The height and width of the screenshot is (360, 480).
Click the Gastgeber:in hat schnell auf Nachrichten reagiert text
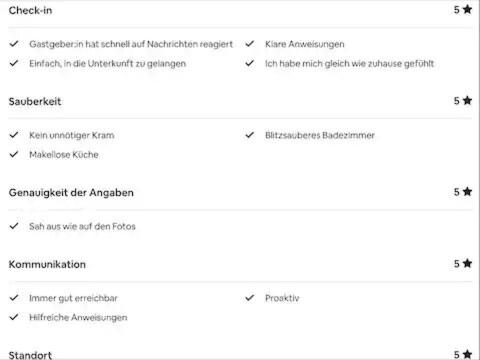131,44
